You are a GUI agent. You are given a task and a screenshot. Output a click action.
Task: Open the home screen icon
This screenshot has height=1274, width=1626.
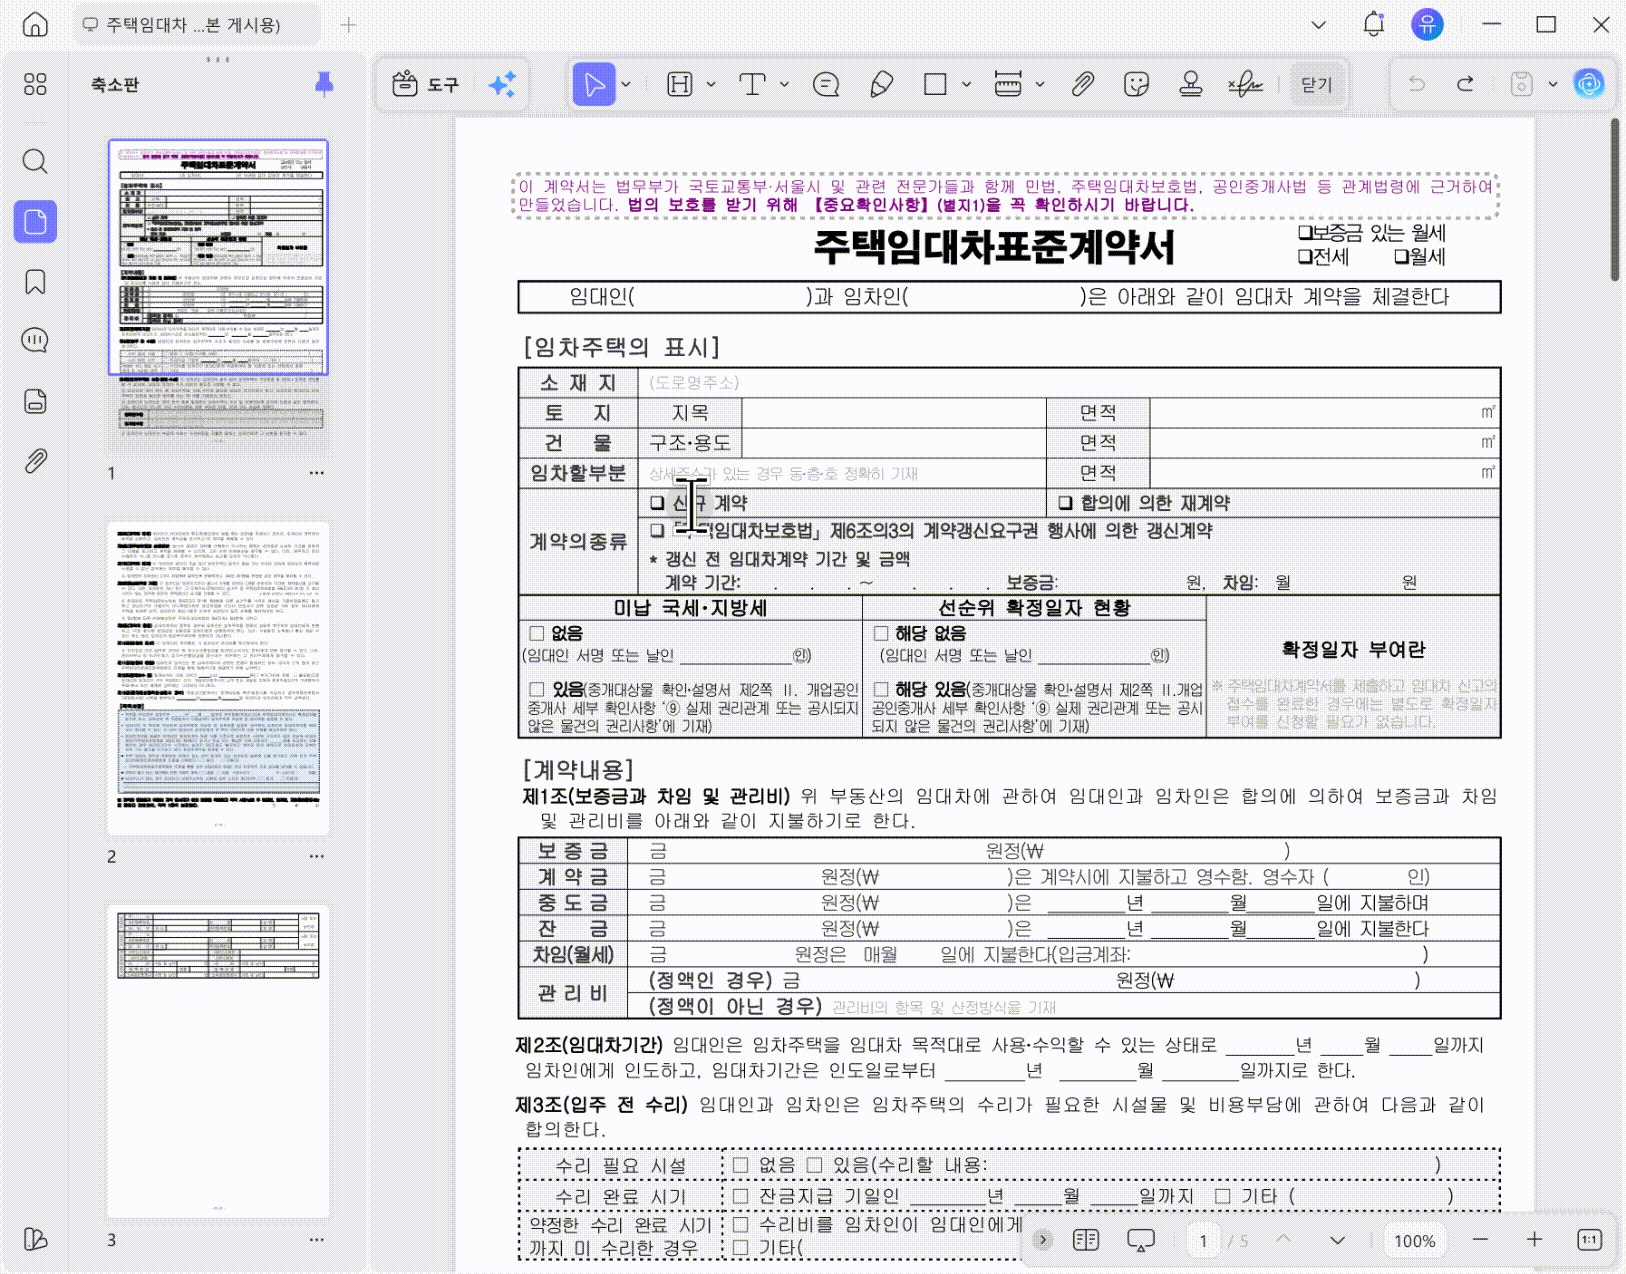pos(35,25)
